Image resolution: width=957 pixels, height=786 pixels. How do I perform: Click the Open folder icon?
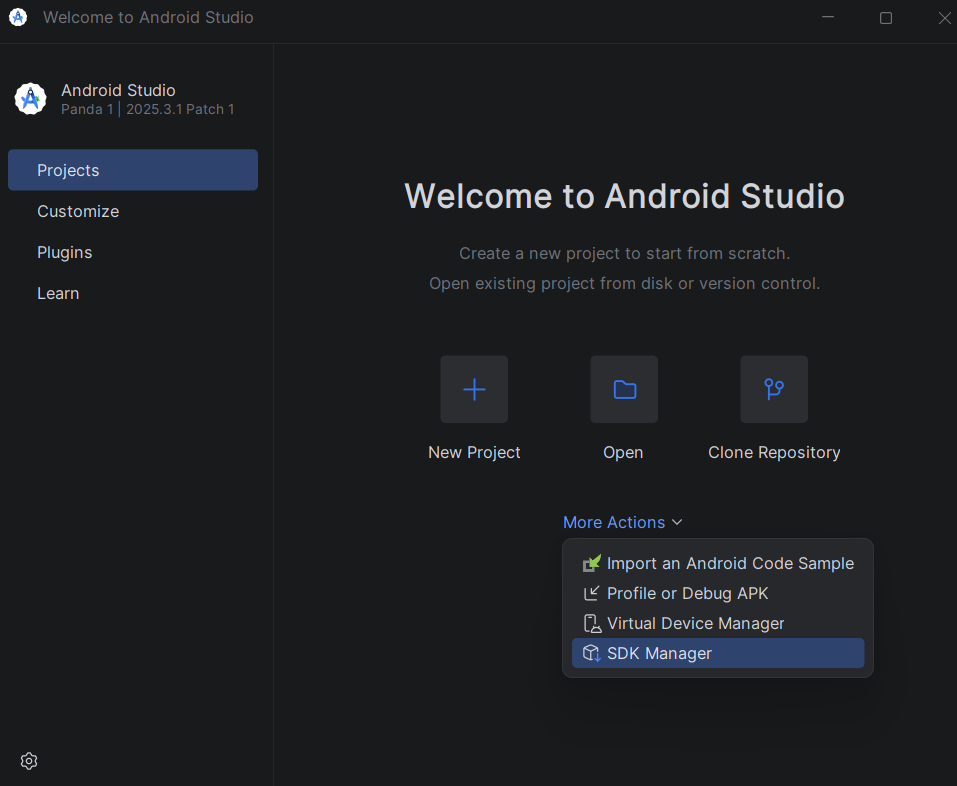click(624, 389)
